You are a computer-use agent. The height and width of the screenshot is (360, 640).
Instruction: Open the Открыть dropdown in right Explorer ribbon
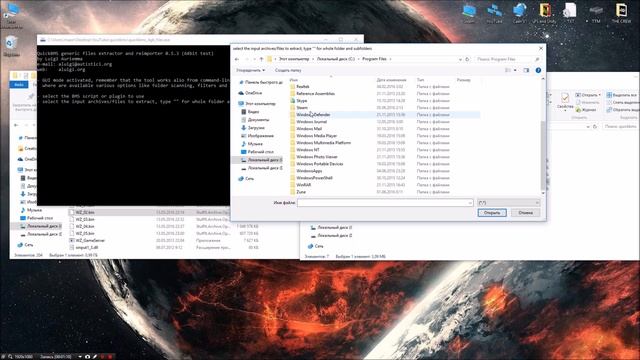pos(588,95)
